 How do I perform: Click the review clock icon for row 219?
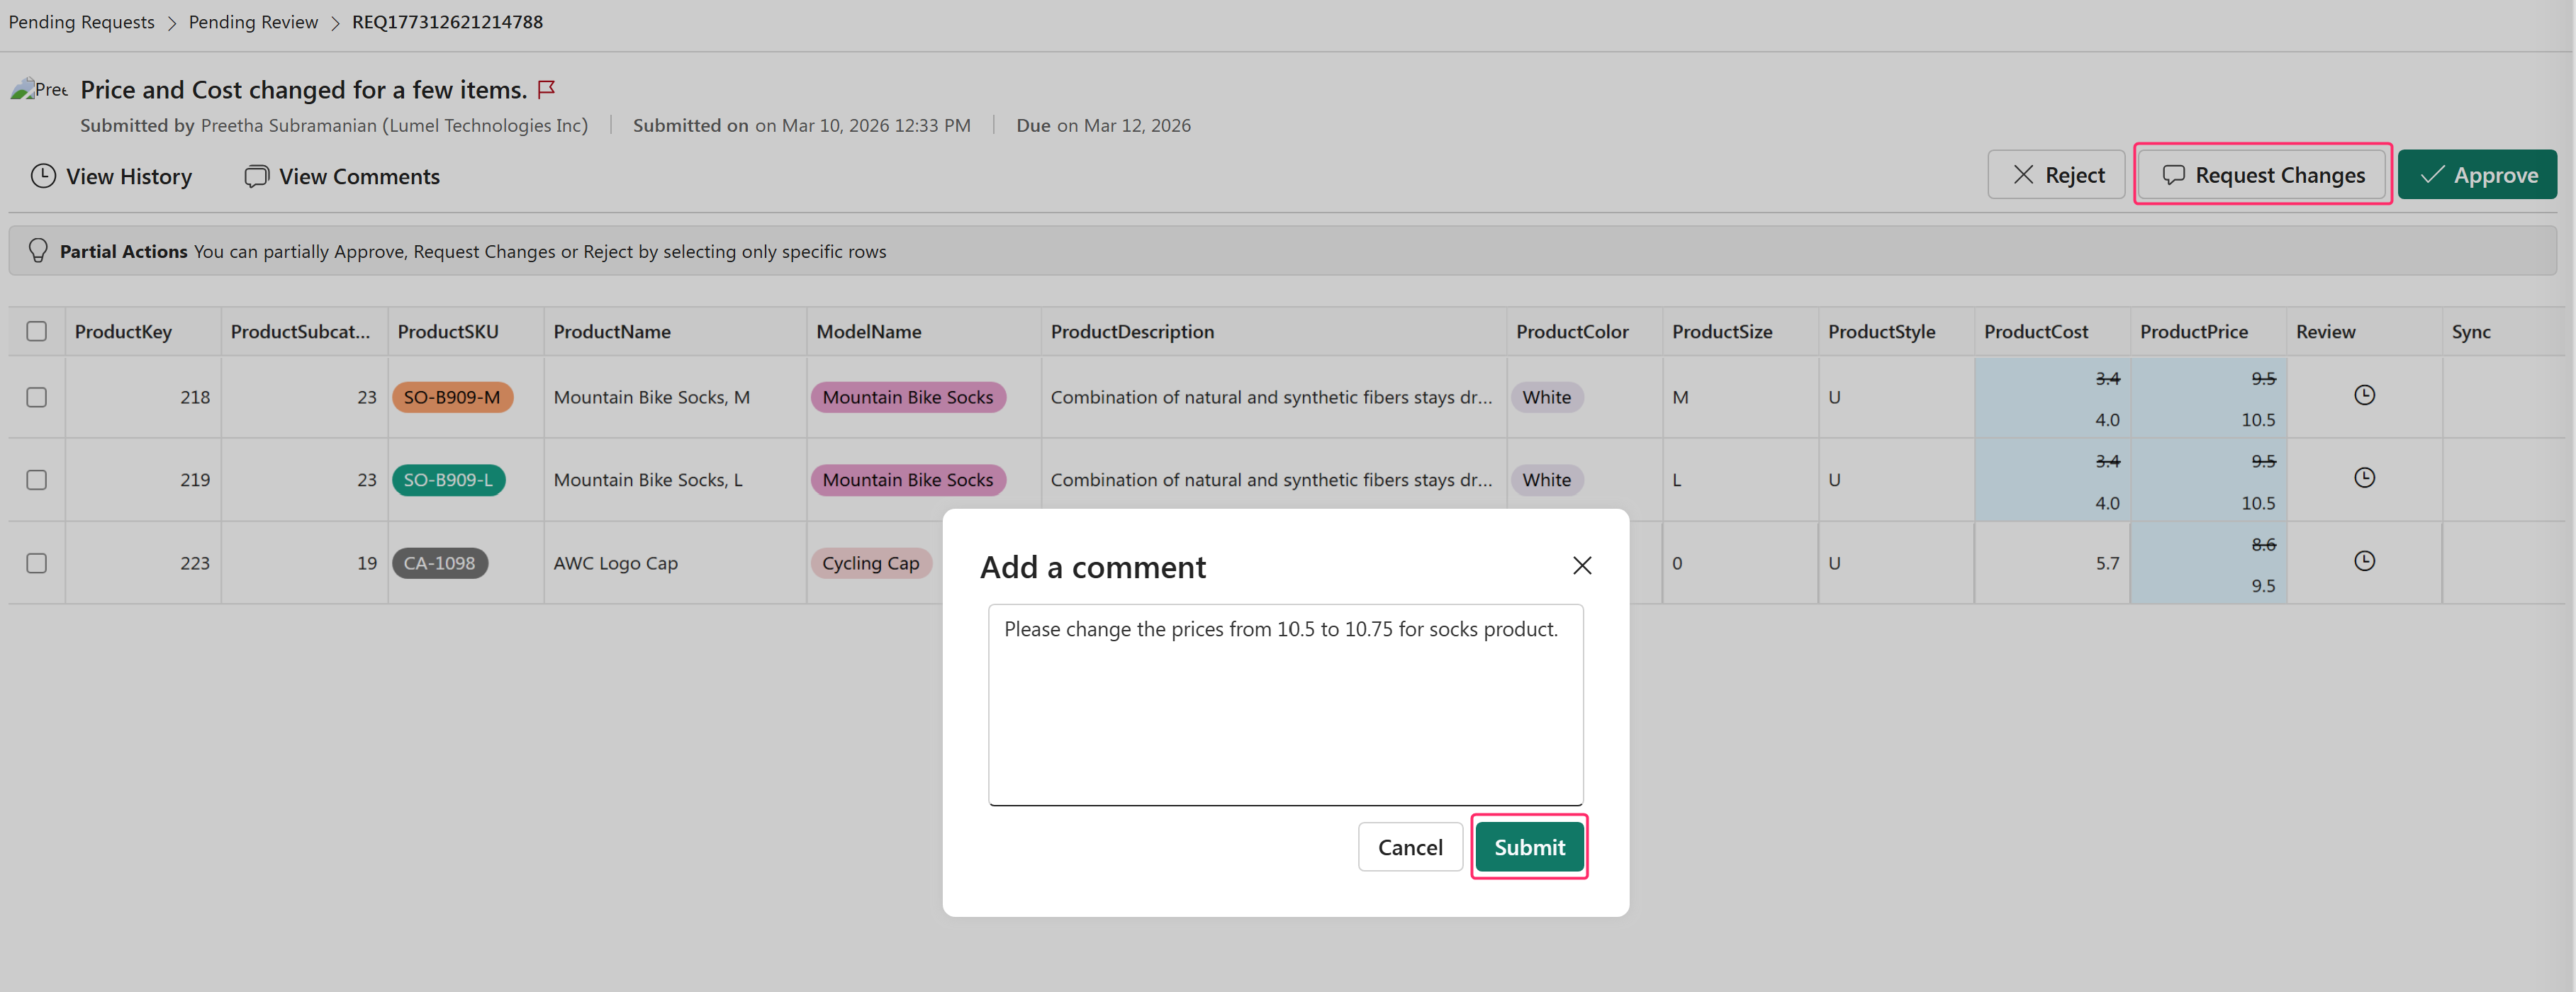(2363, 478)
